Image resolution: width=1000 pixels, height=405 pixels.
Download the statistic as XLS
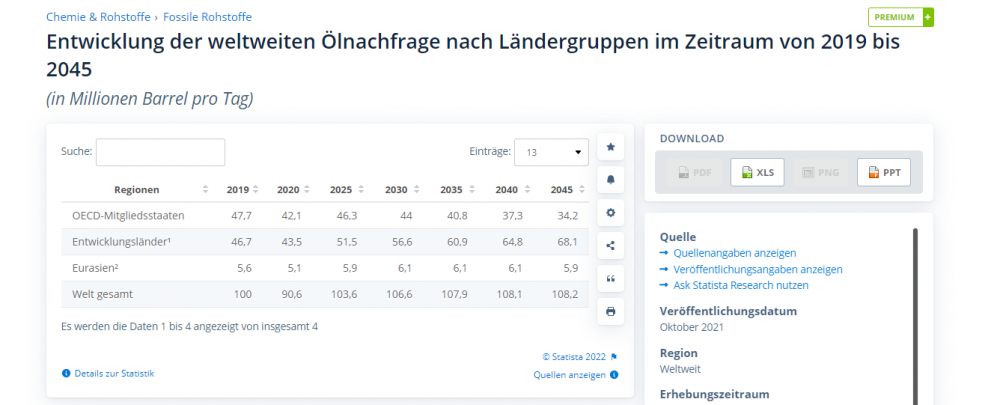[757, 172]
